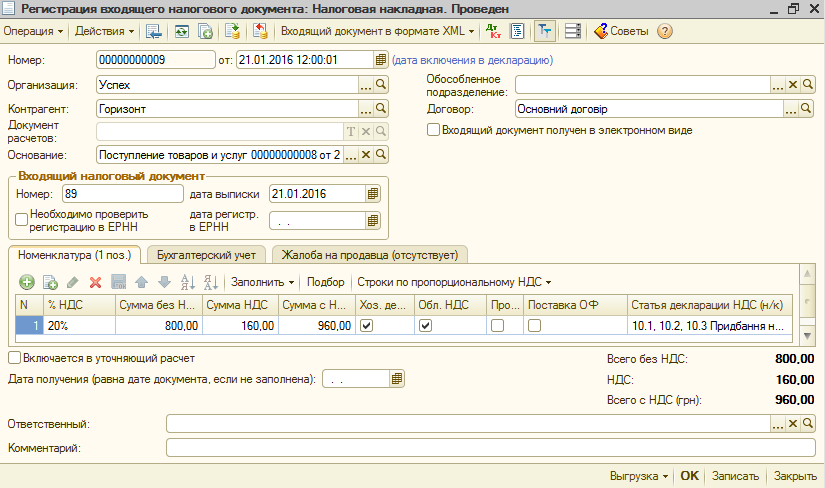
Task: Check 'Входящий документ получен в электронном виде'
Action: [433, 130]
